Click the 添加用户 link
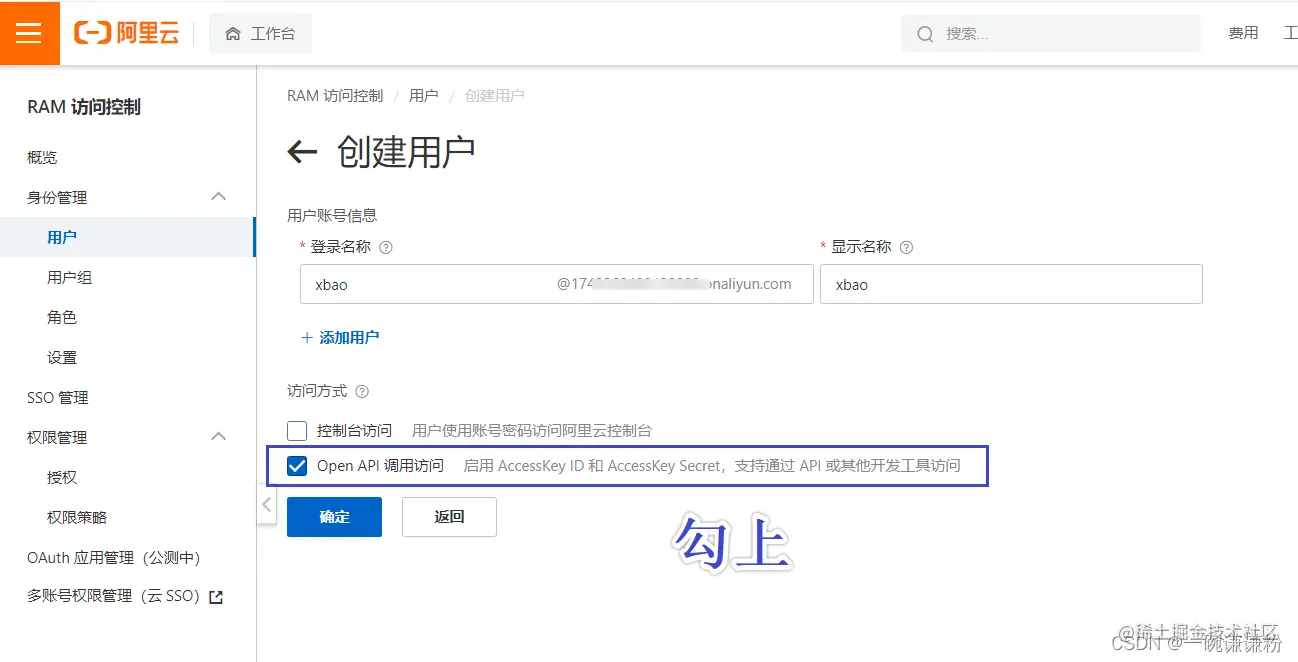Image resolution: width=1298 pixels, height=662 pixels. point(349,338)
